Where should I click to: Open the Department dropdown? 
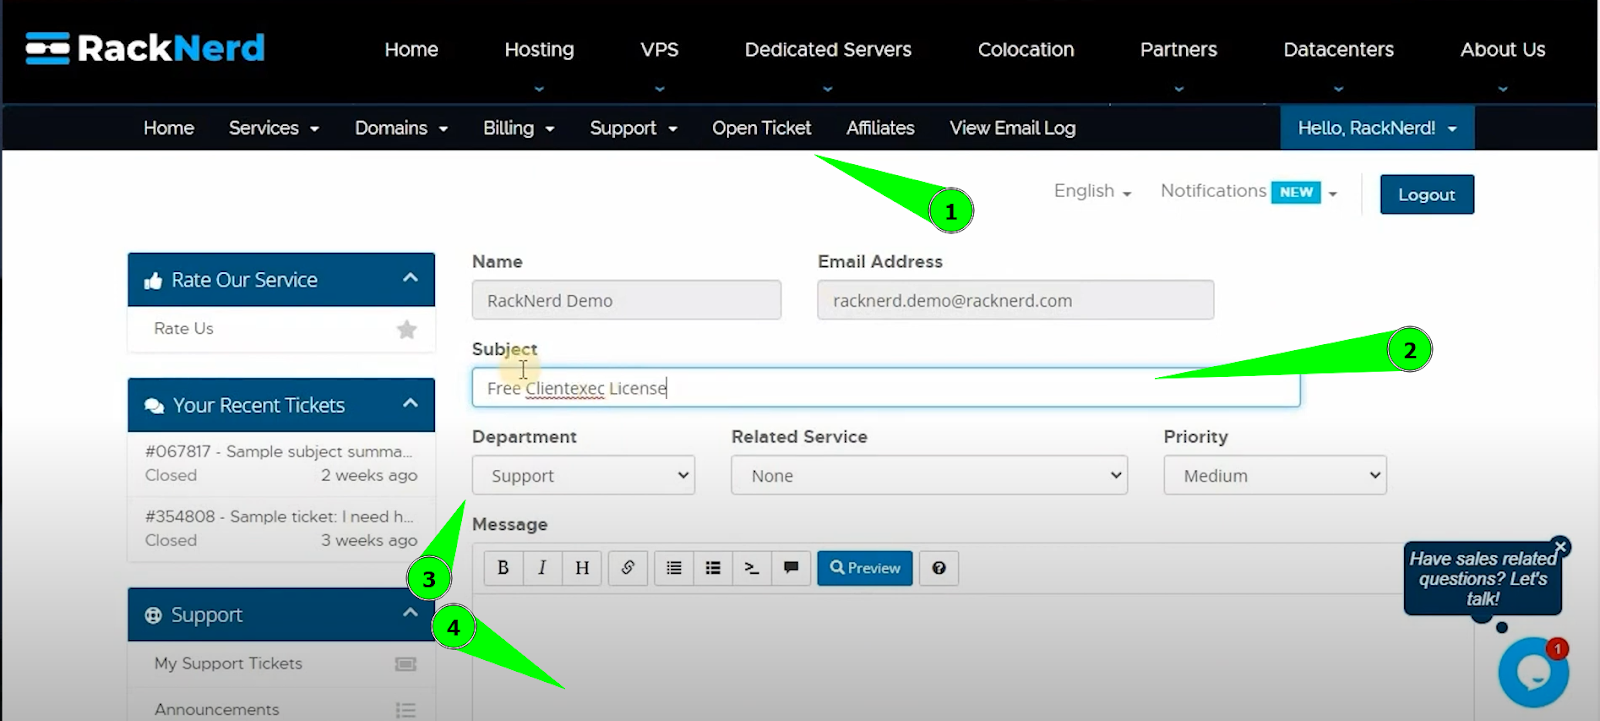pos(583,476)
